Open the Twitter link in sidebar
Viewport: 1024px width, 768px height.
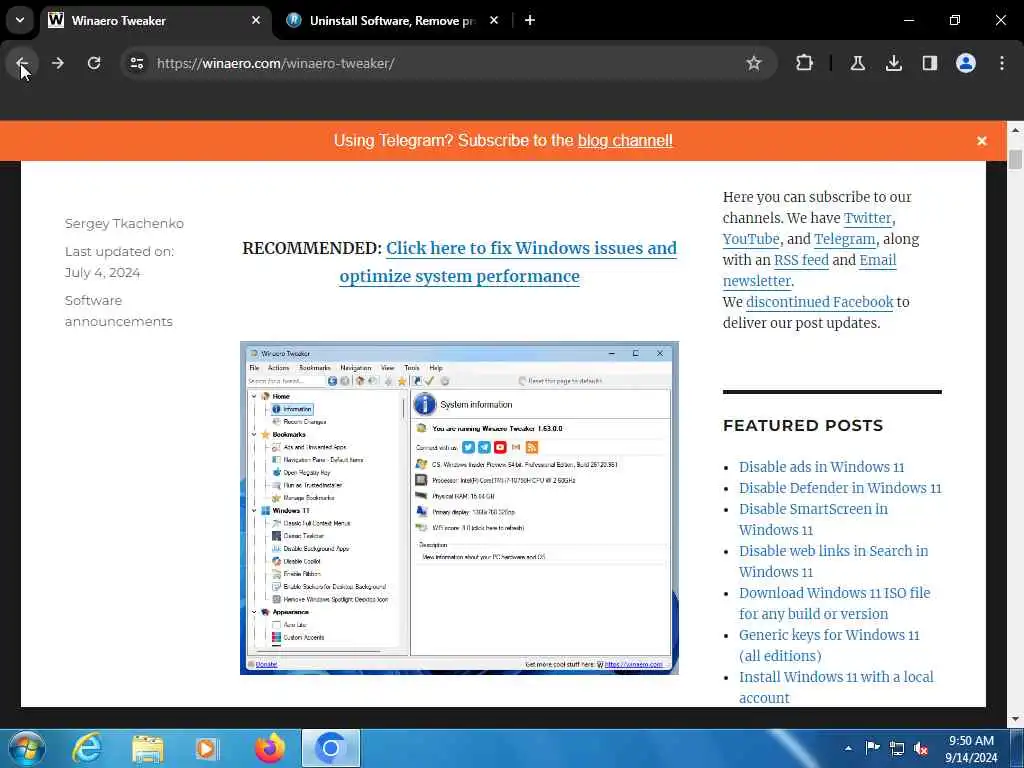(867, 218)
